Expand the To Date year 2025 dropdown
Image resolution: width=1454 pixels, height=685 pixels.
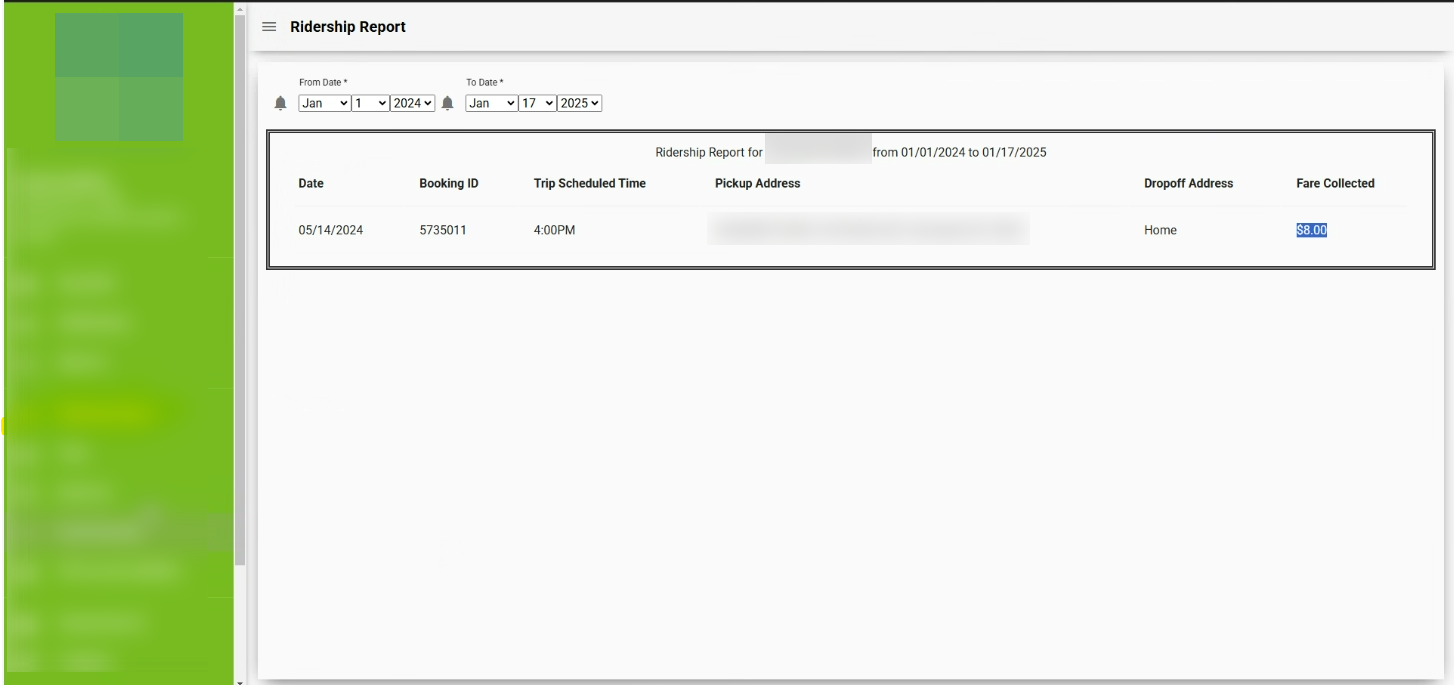click(580, 103)
